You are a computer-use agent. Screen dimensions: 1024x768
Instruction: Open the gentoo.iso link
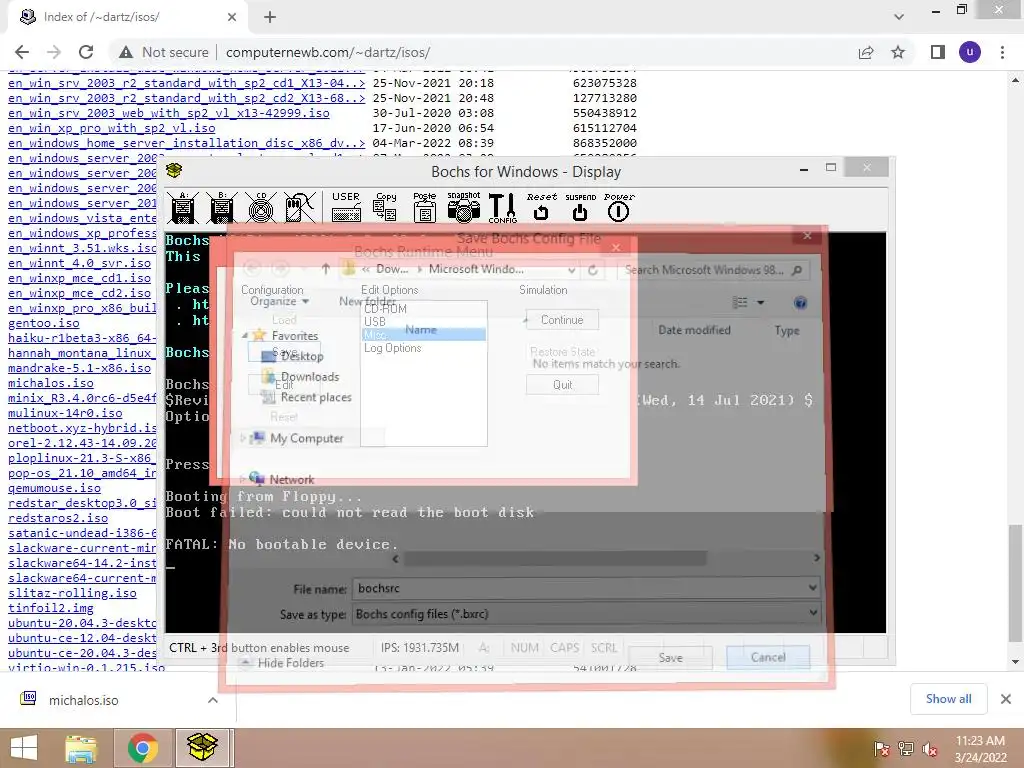[44, 323]
